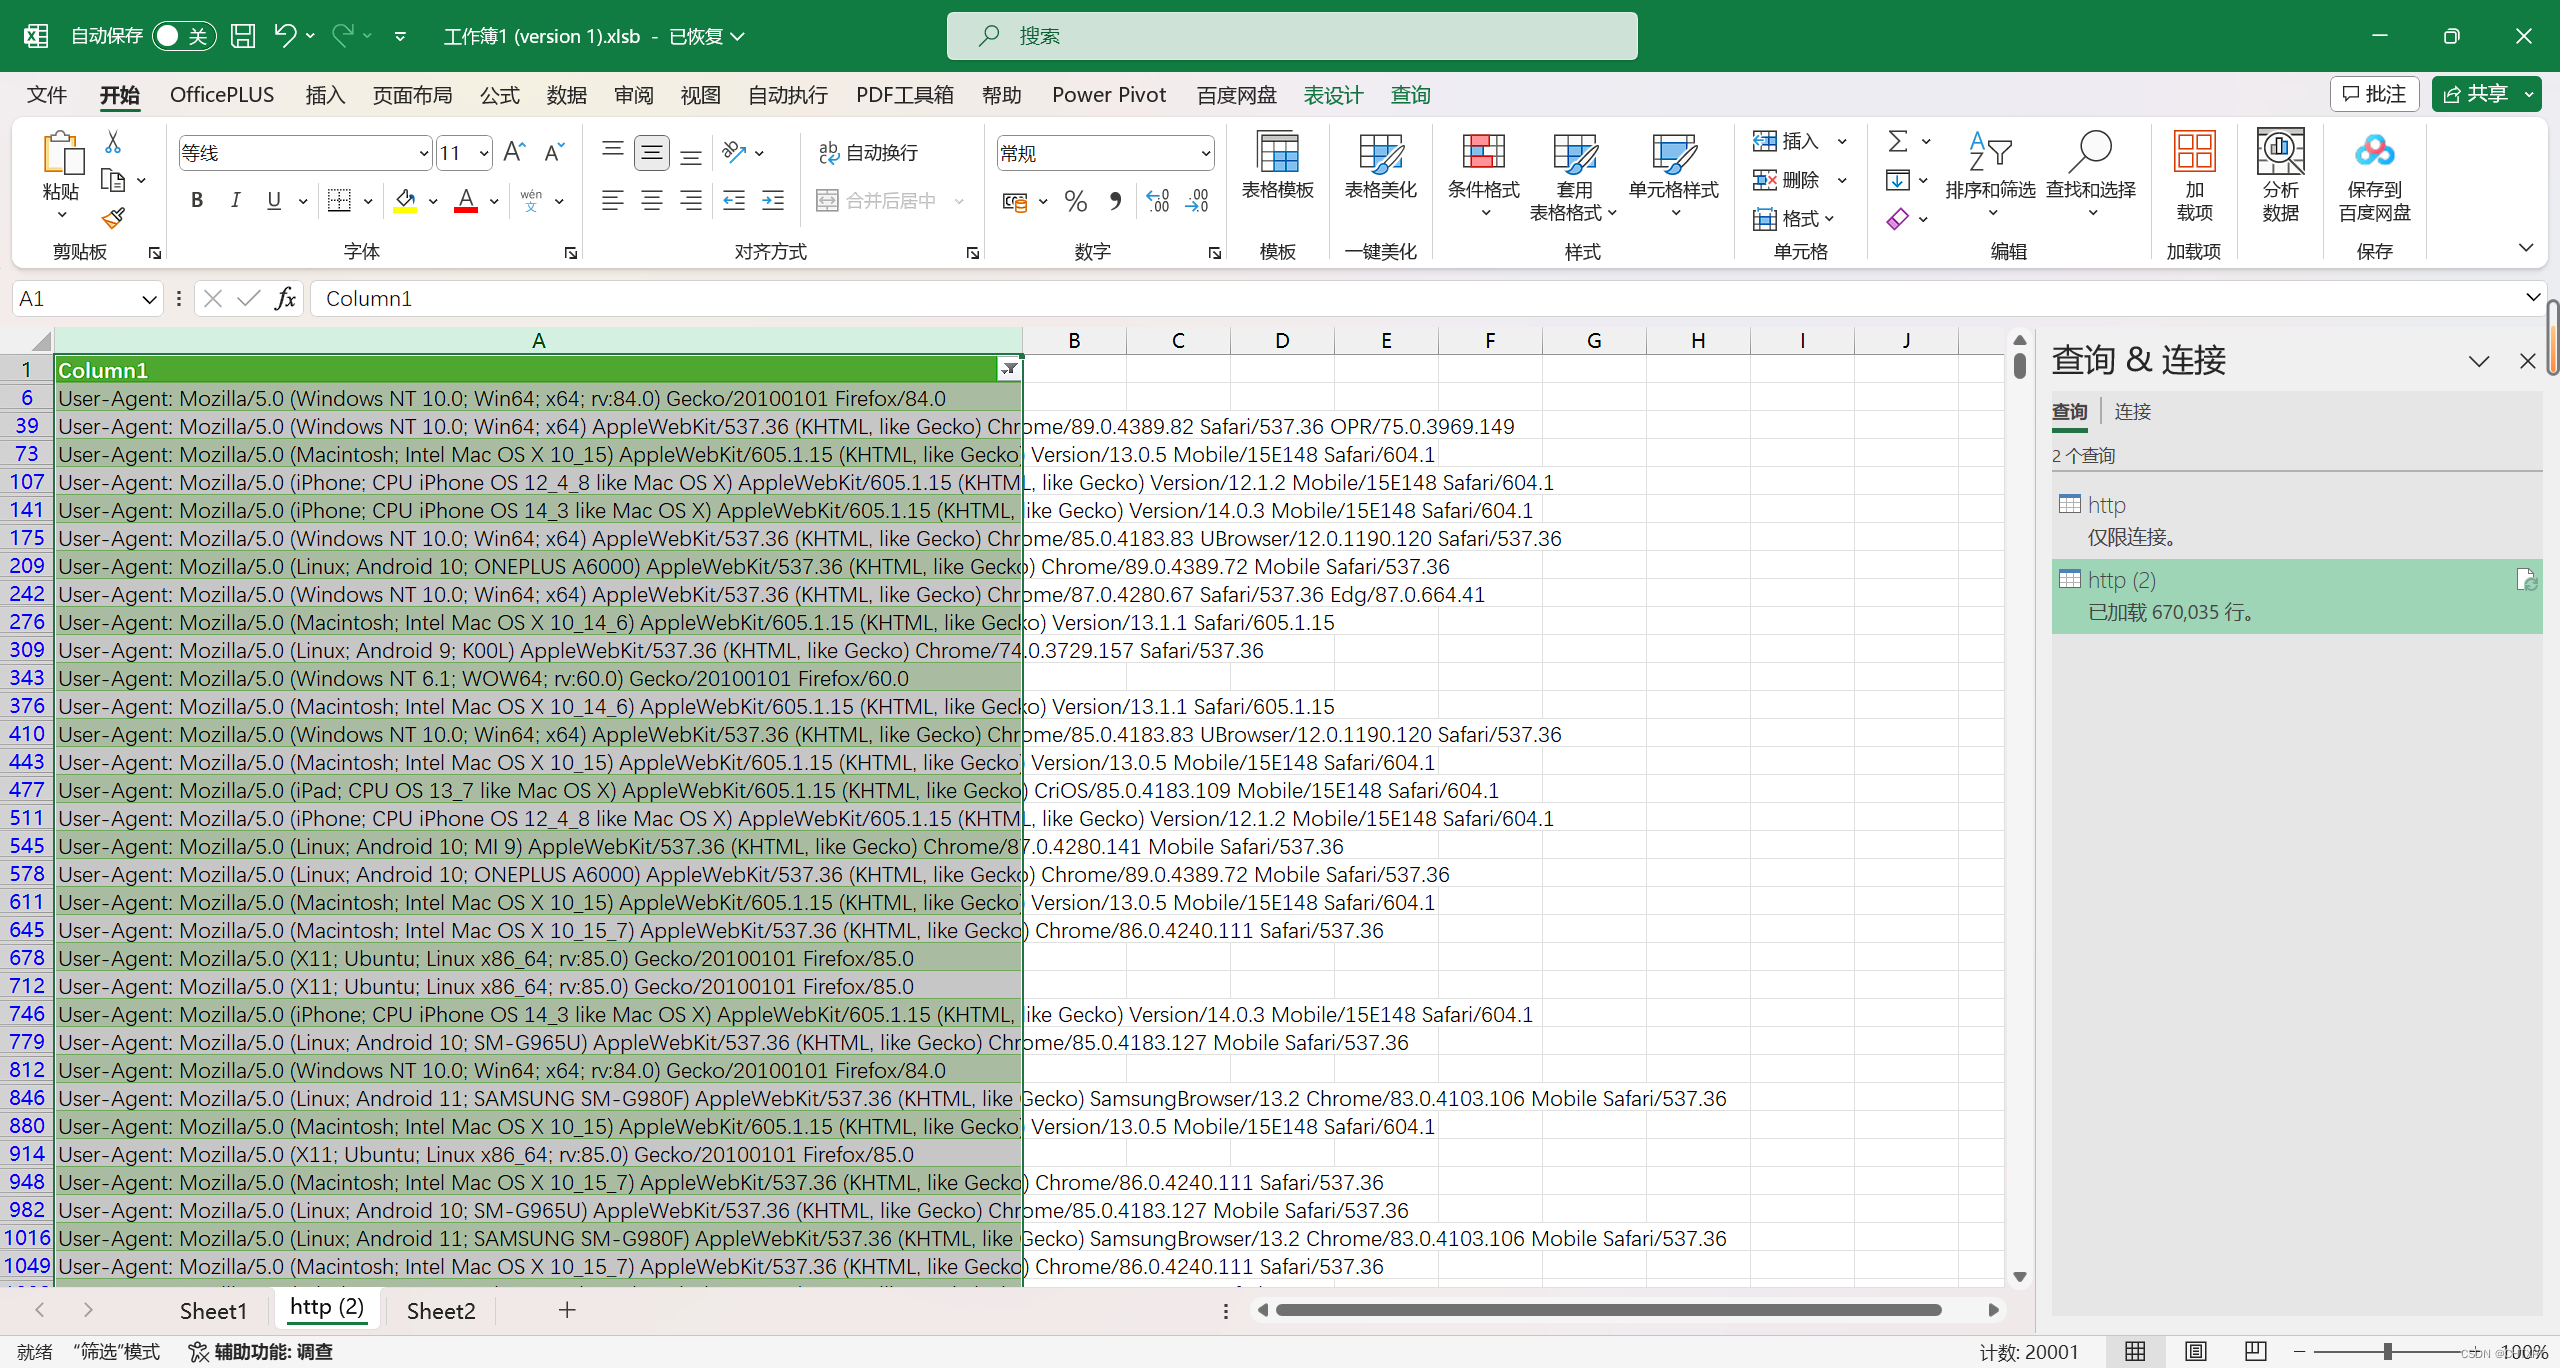
Task: Click the zoom slider in status bar
Action: point(2388,1352)
